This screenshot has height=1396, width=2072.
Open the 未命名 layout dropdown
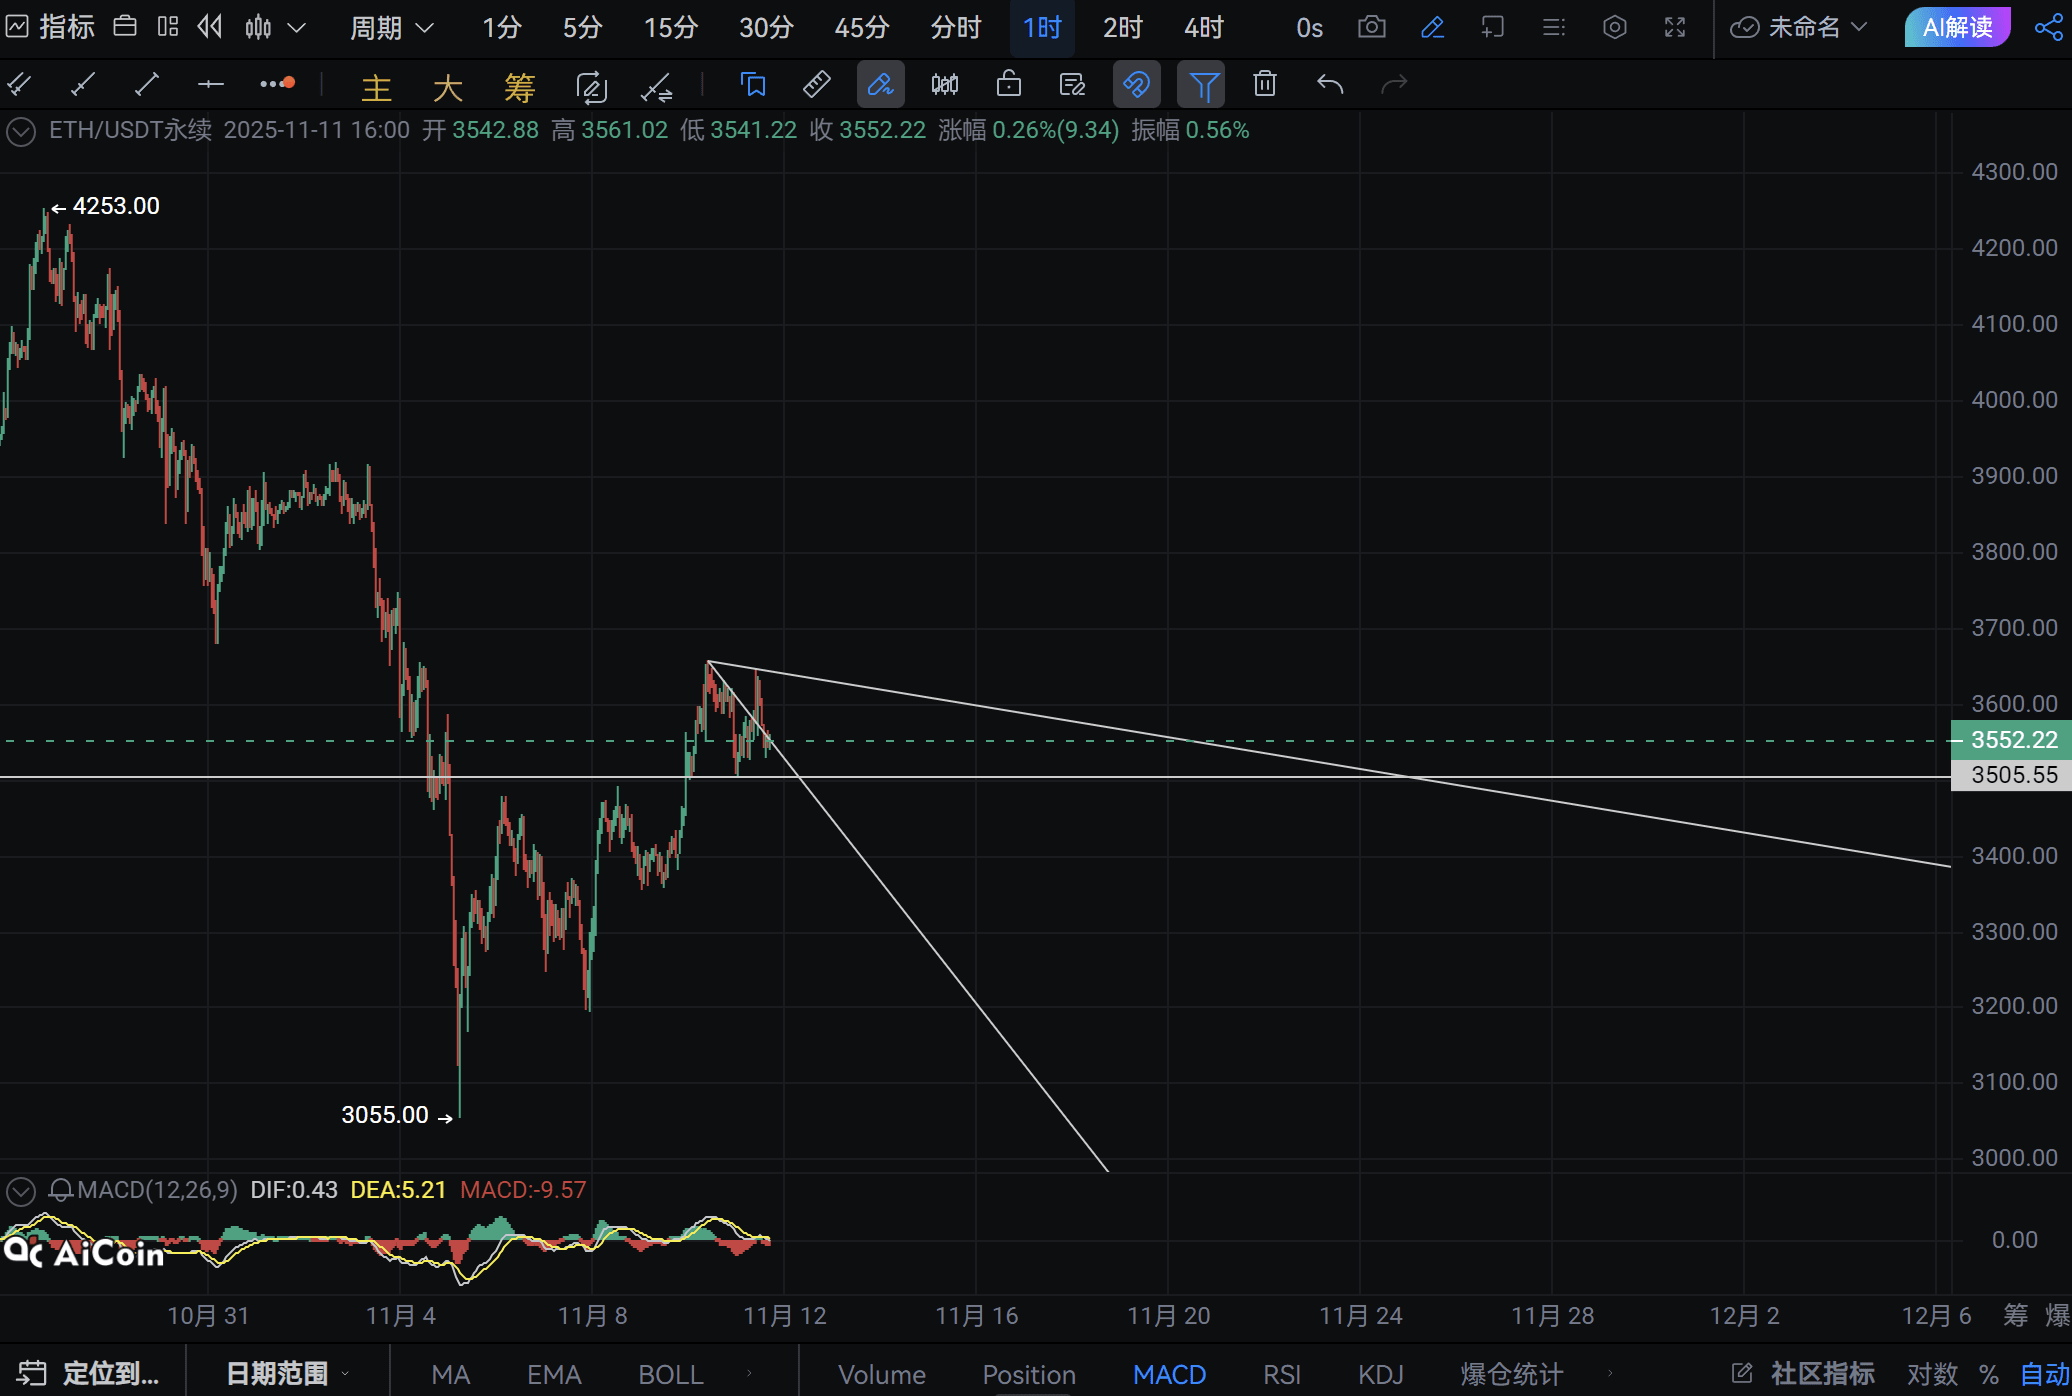(x=1803, y=27)
